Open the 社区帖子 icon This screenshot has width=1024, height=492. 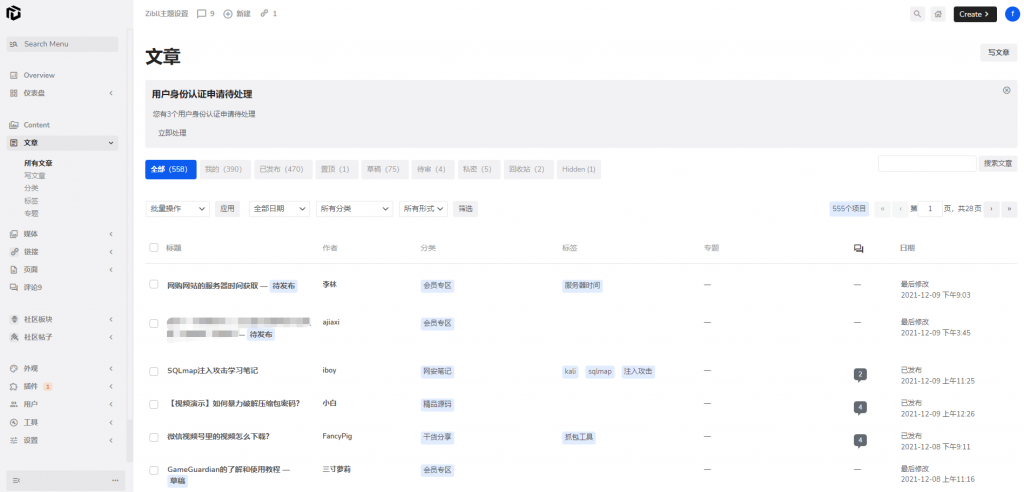point(14,337)
